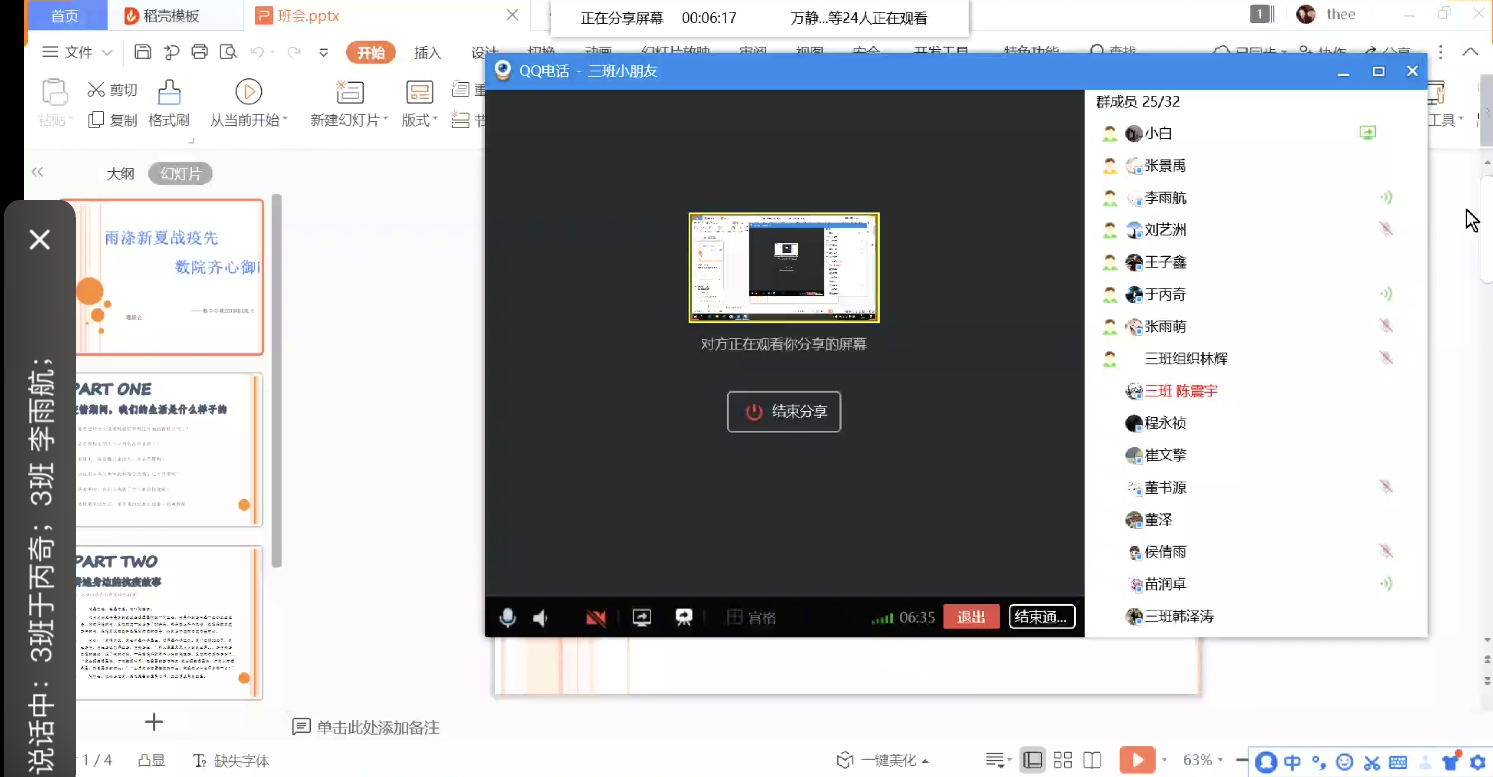The width and height of the screenshot is (1493, 777).
Task: Select the PART TWO slide thumbnail
Action: (166, 622)
